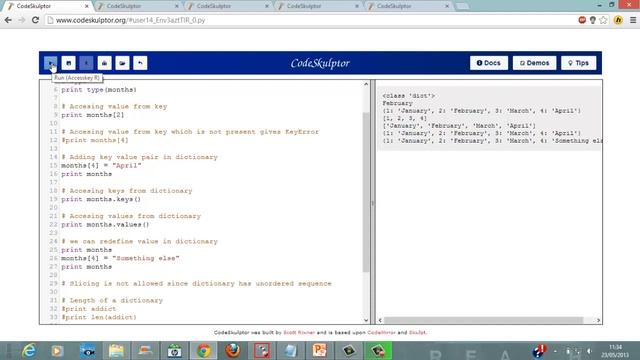Save the program using the floppy disk icon

[x=69, y=63]
